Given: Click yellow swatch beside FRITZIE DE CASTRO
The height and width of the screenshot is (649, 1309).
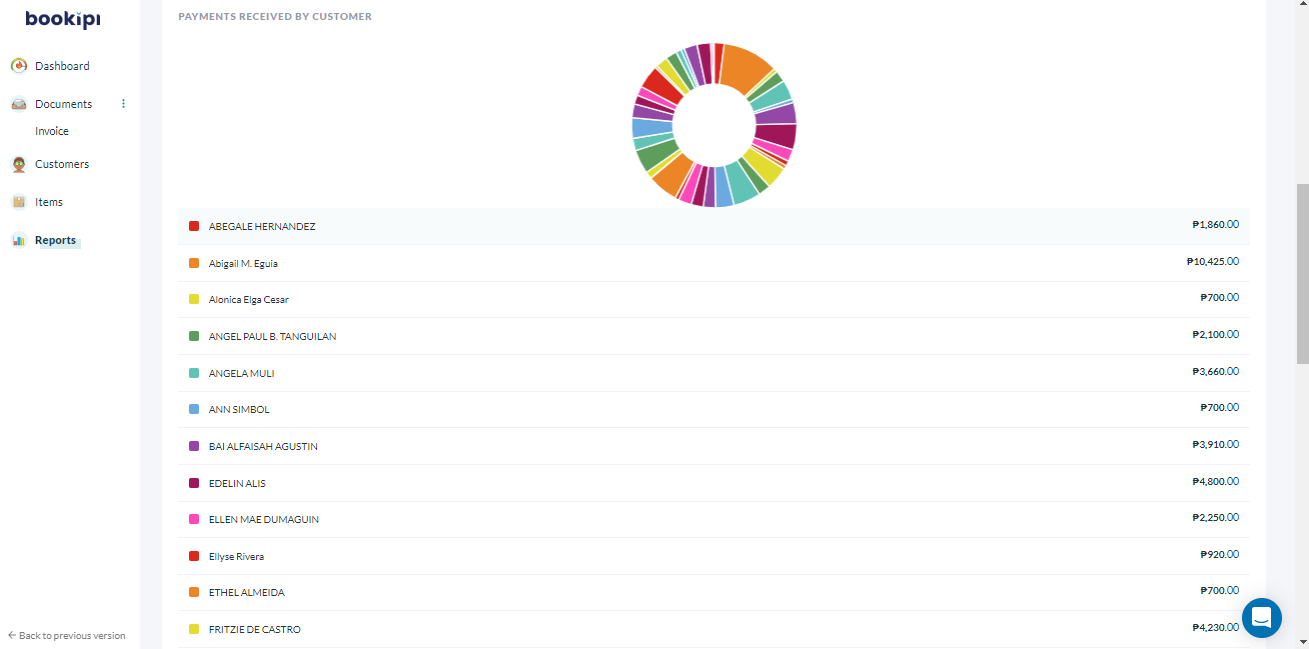Looking at the screenshot, I should click(x=194, y=629).
